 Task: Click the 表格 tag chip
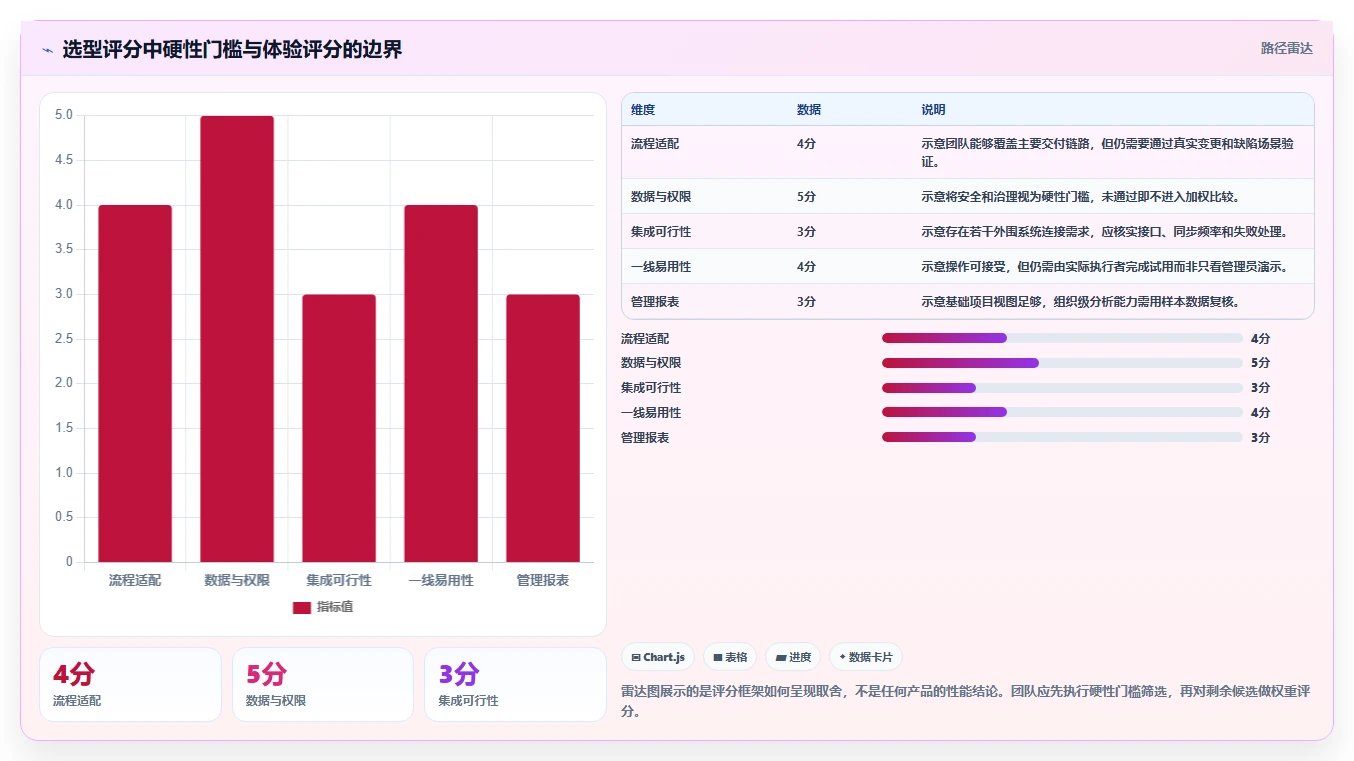pyautogui.click(x=730, y=657)
